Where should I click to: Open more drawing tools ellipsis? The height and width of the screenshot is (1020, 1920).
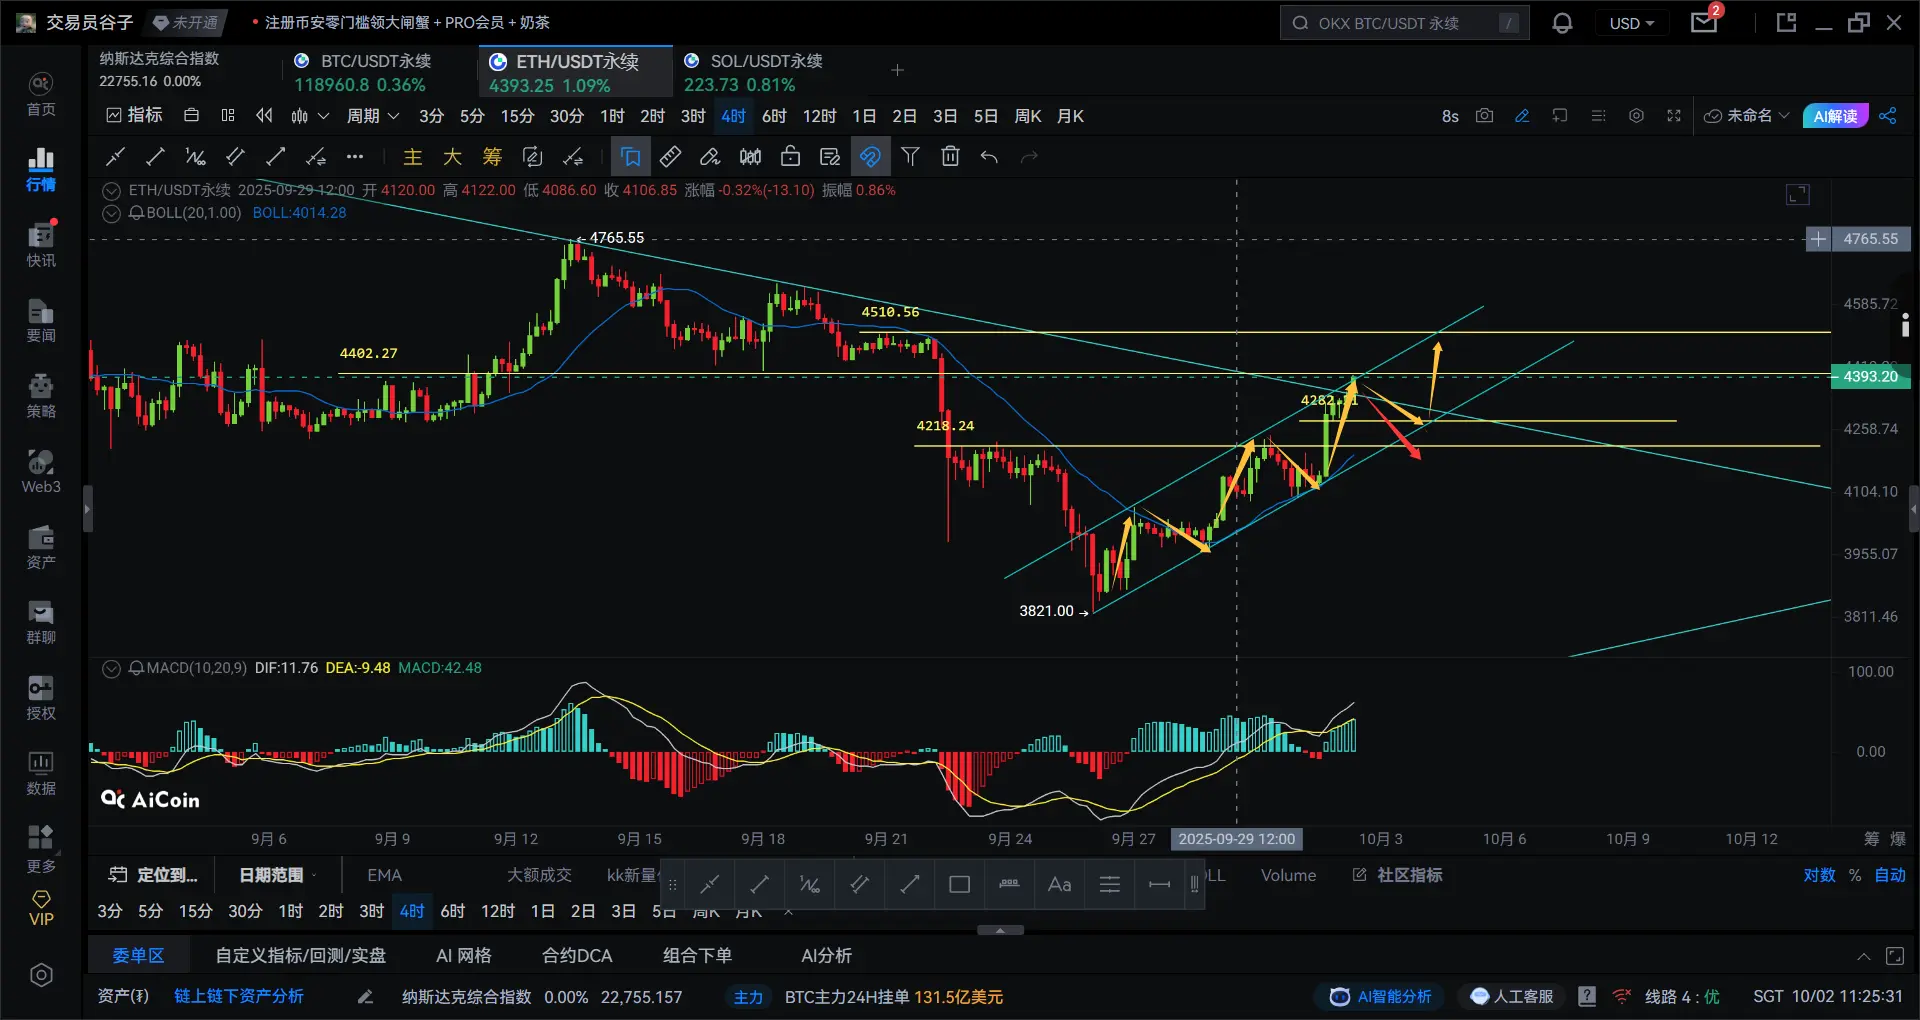pos(355,156)
